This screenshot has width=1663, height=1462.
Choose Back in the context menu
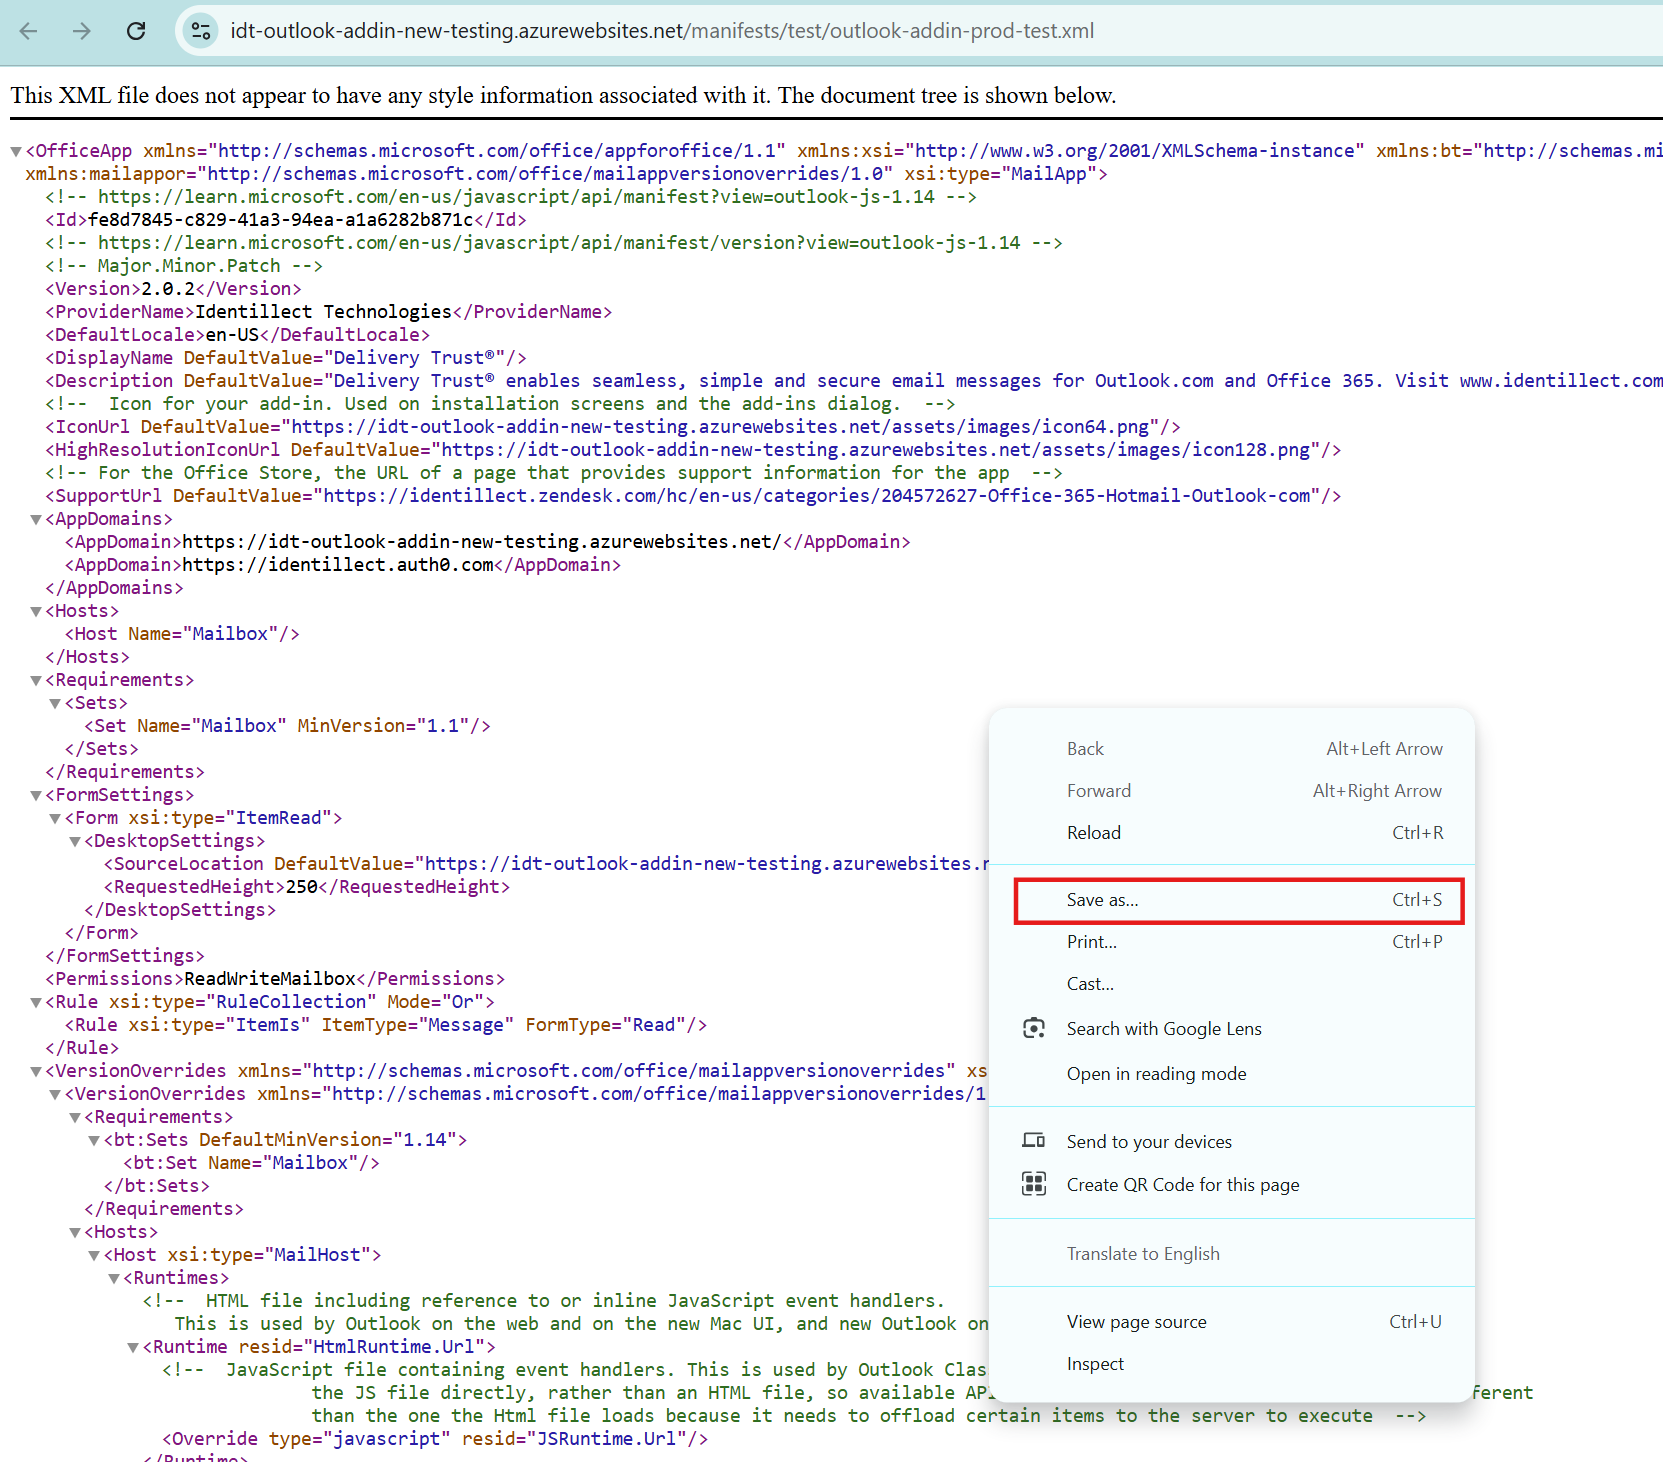[1232, 749]
